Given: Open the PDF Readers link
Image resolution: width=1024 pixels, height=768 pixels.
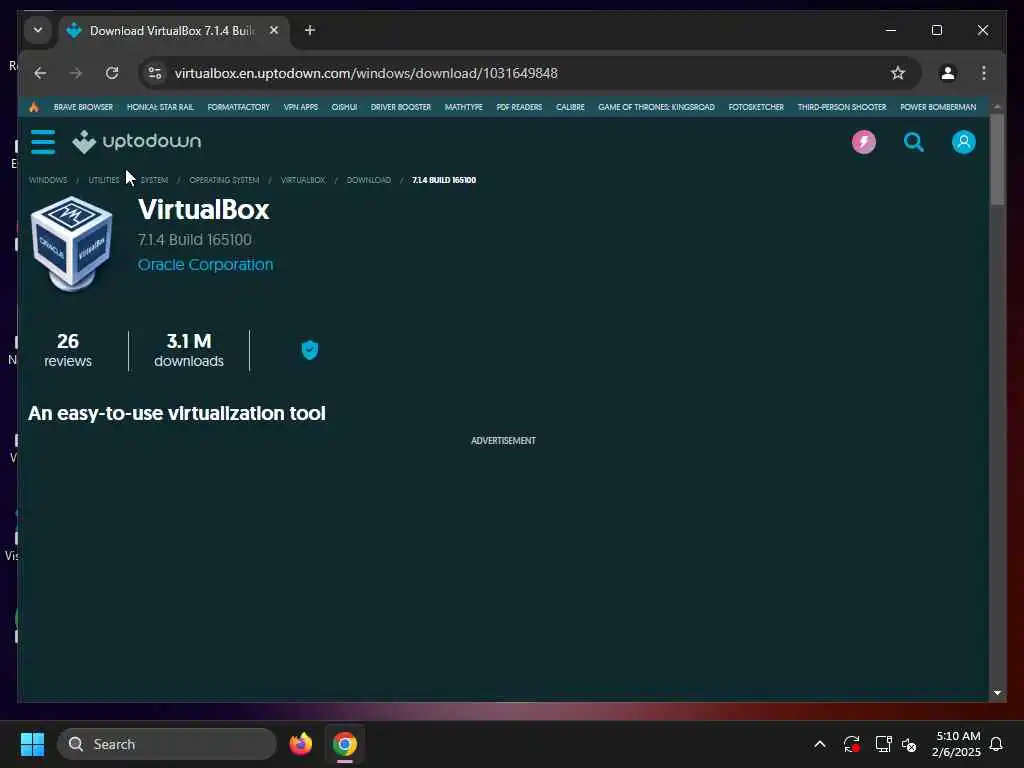Looking at the screenshot, I should [519, 107].
